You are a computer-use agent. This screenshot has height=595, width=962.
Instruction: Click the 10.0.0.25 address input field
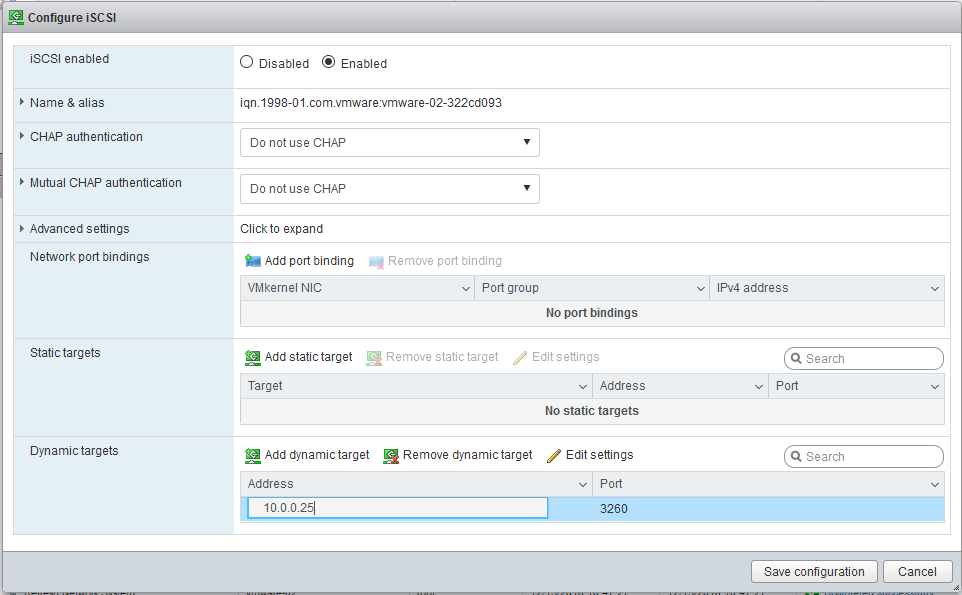click(x=398, y=508)
